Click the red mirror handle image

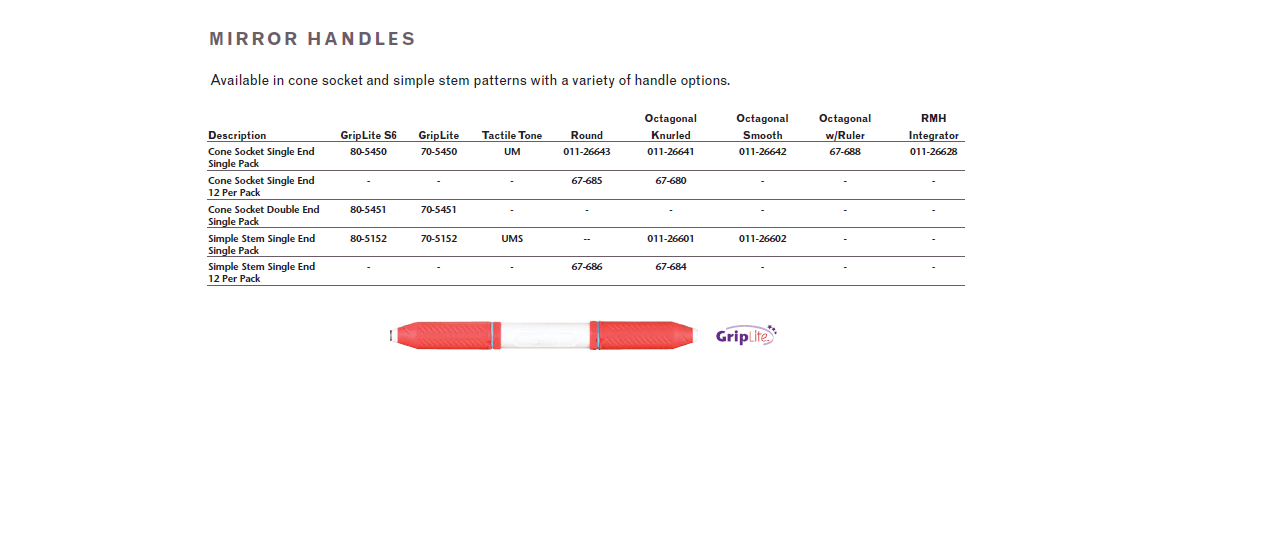(x=544, y=335)
